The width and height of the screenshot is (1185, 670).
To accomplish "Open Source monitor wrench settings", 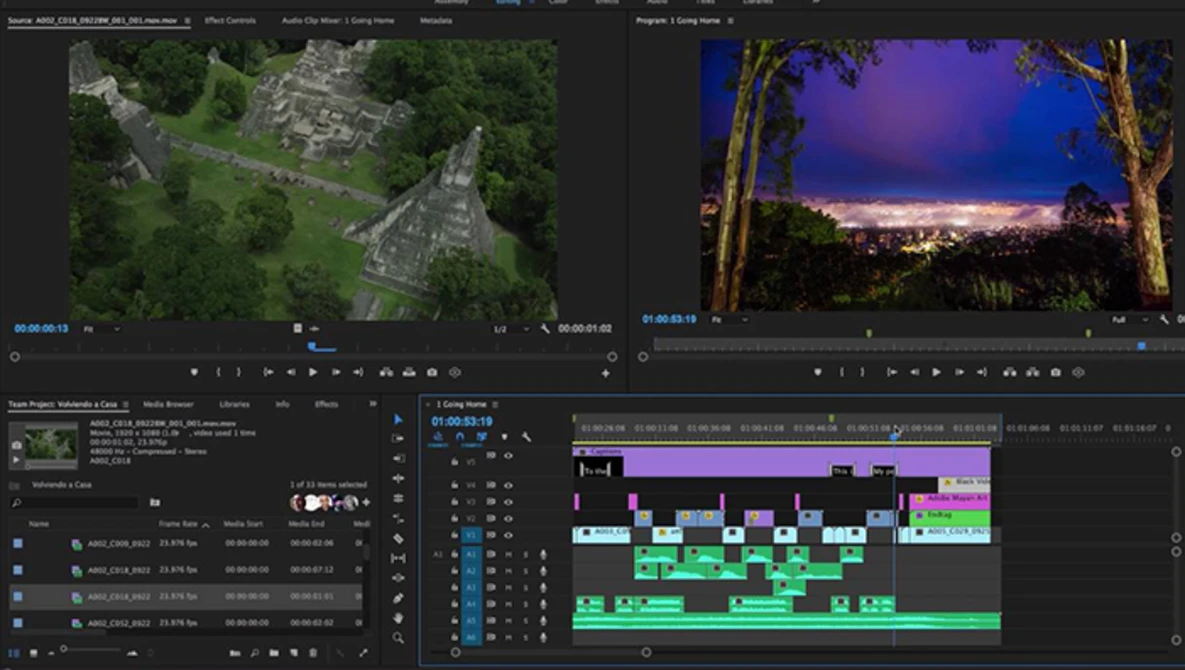I will (545, 329).
